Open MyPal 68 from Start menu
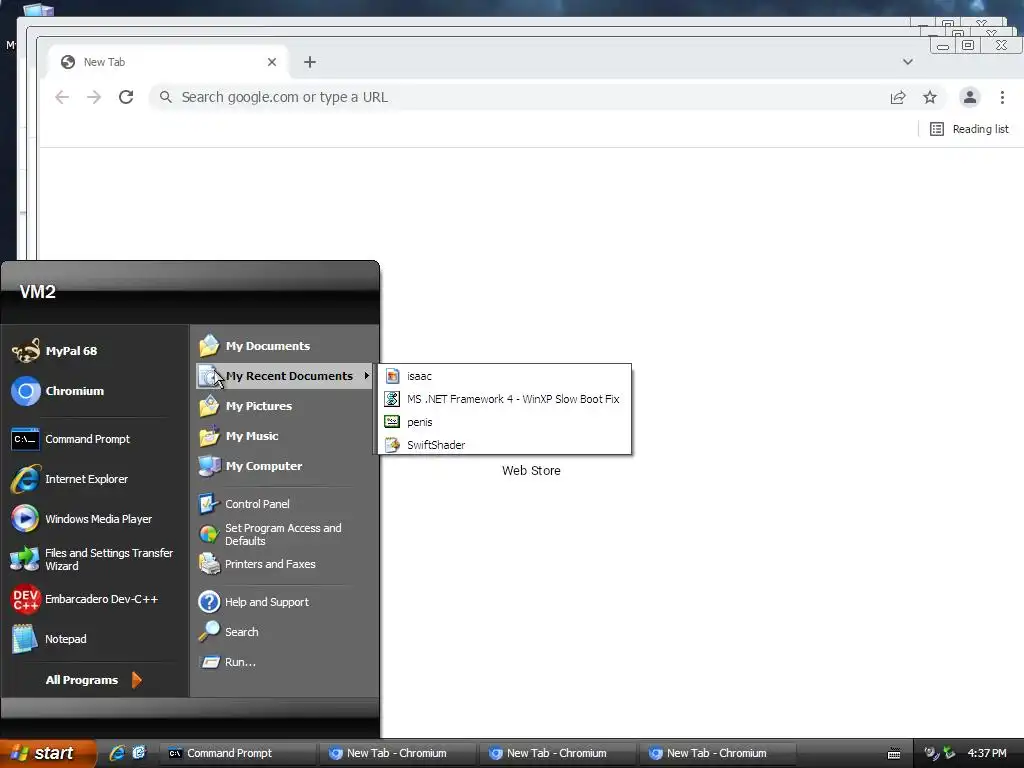Screen dimensions: 1024x768 tap(56, 351)
